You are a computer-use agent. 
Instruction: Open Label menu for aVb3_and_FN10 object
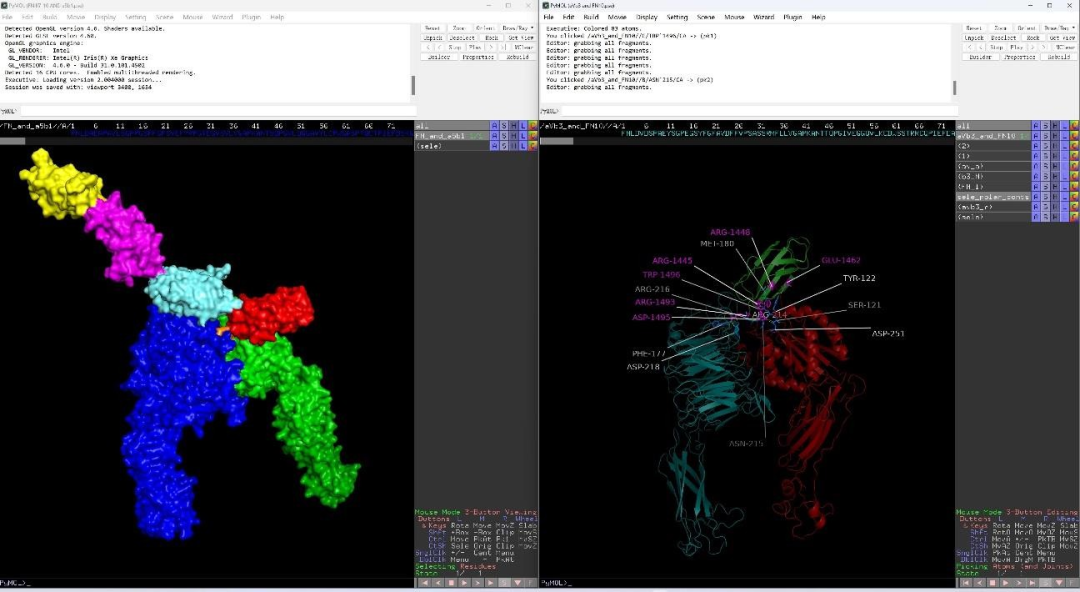pos(1065,136)
